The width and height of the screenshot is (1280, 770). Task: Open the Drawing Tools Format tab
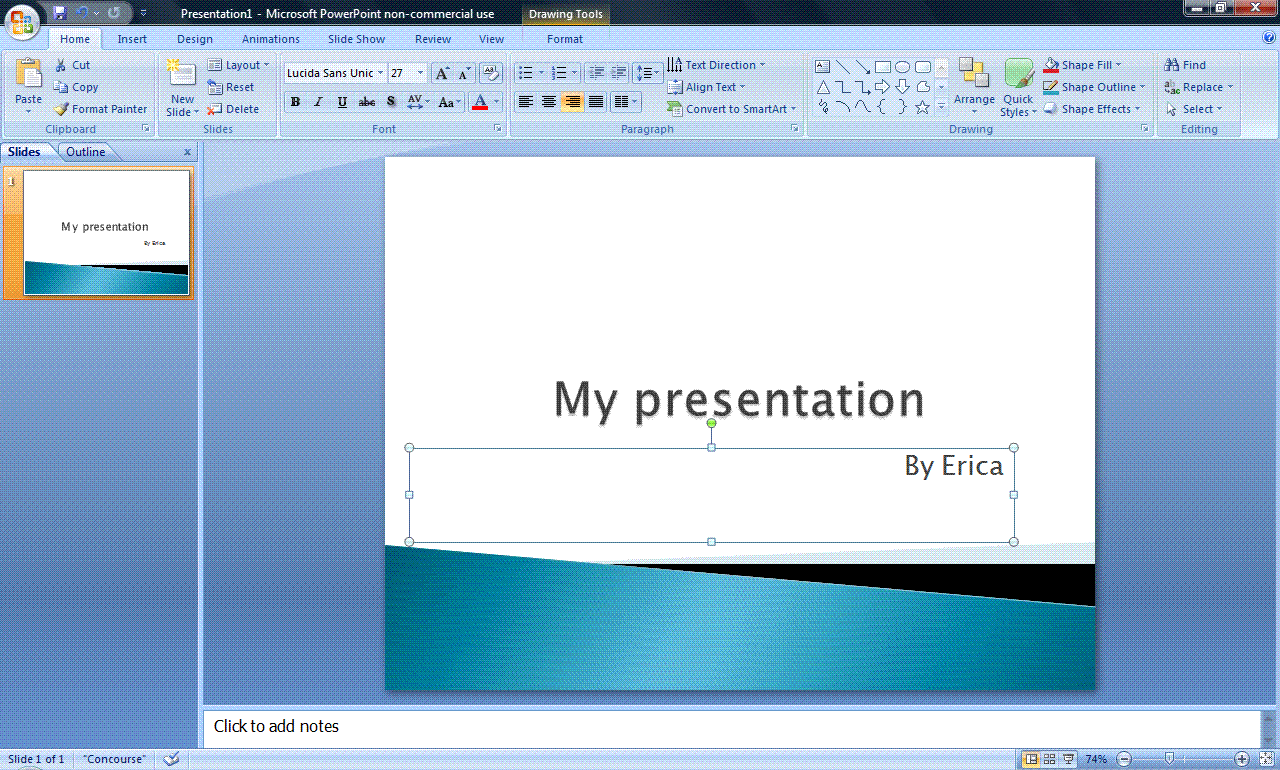coord(565,39)
